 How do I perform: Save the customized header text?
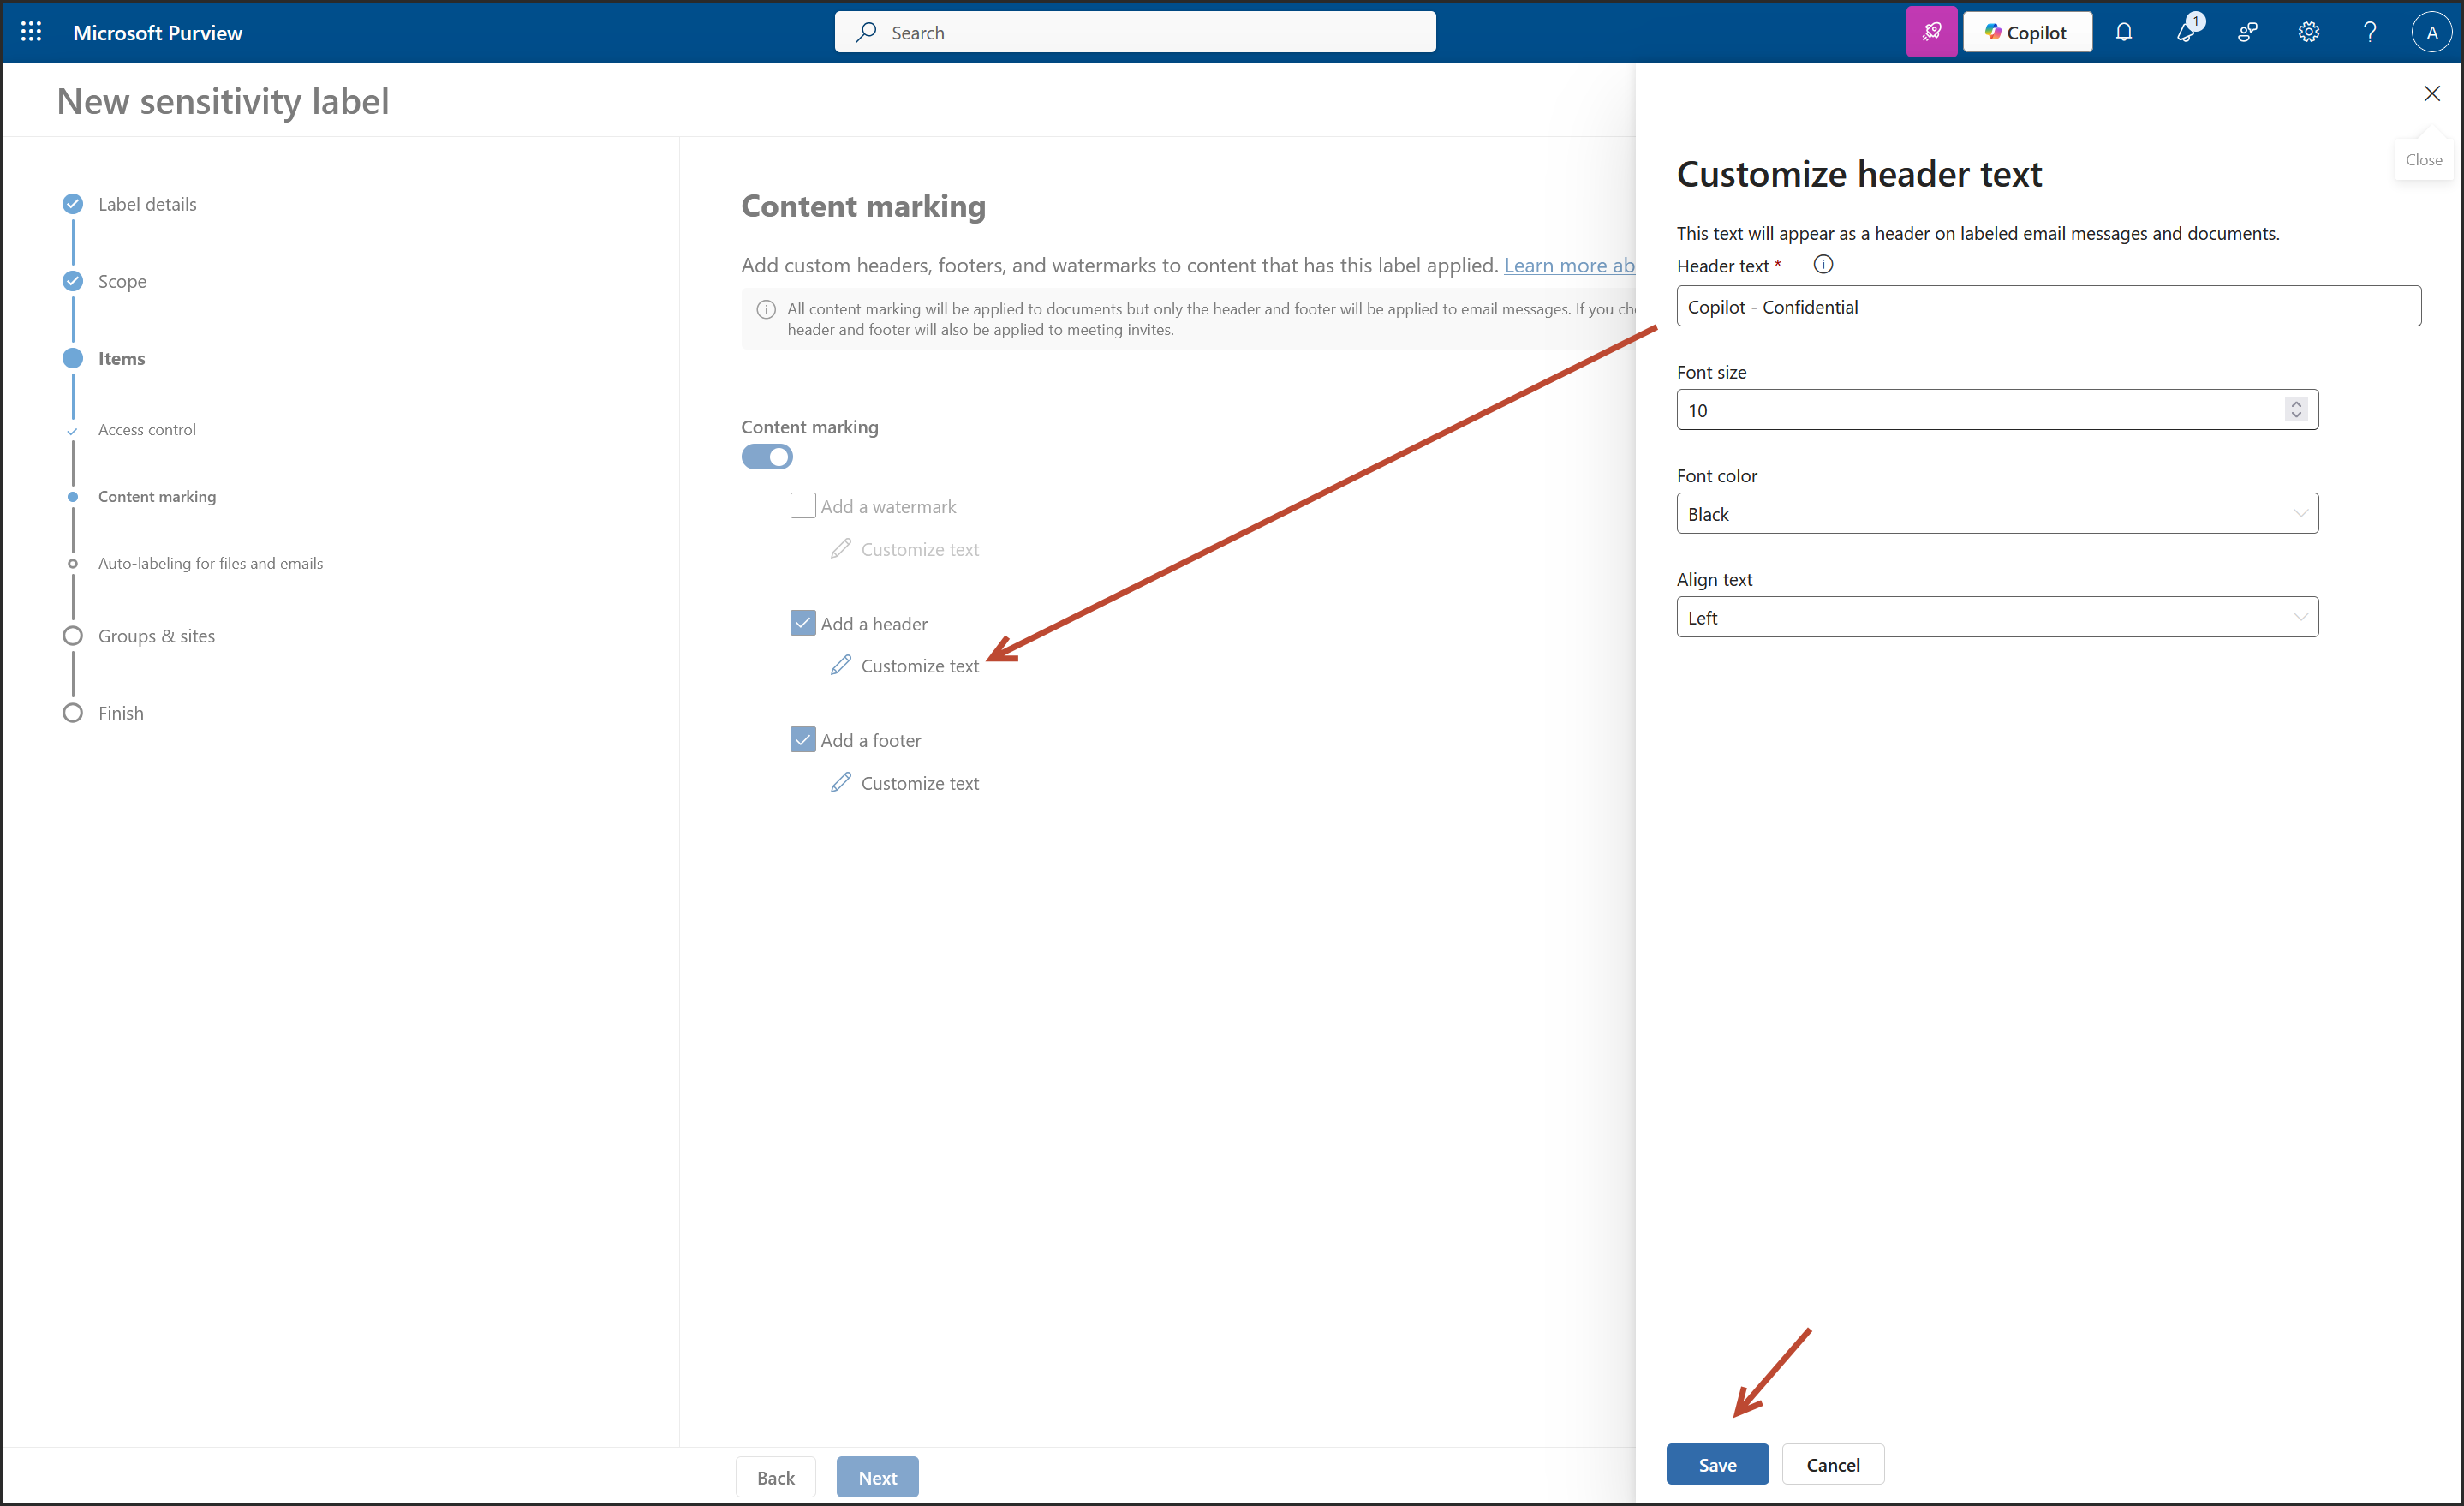coord(1716,1464)
